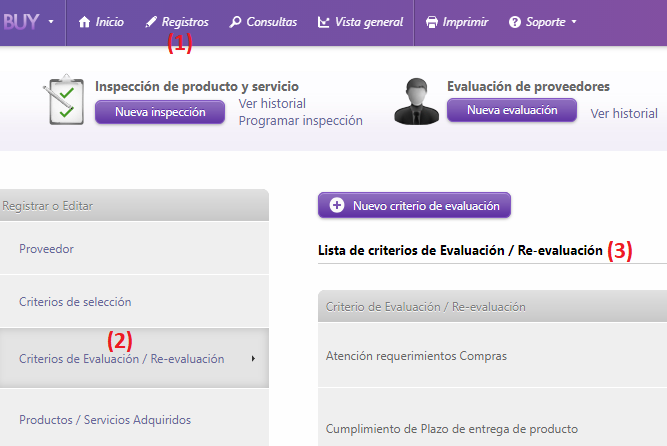Open the BUY dropdown arrow
The width and height of the screenshot is (667, 446).
pyautogui.click(x=51, y=21)
